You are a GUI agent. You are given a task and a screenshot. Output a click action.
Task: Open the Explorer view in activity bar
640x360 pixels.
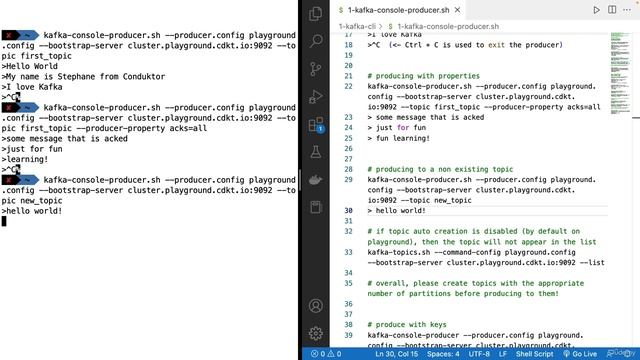[x=316, y=14]
